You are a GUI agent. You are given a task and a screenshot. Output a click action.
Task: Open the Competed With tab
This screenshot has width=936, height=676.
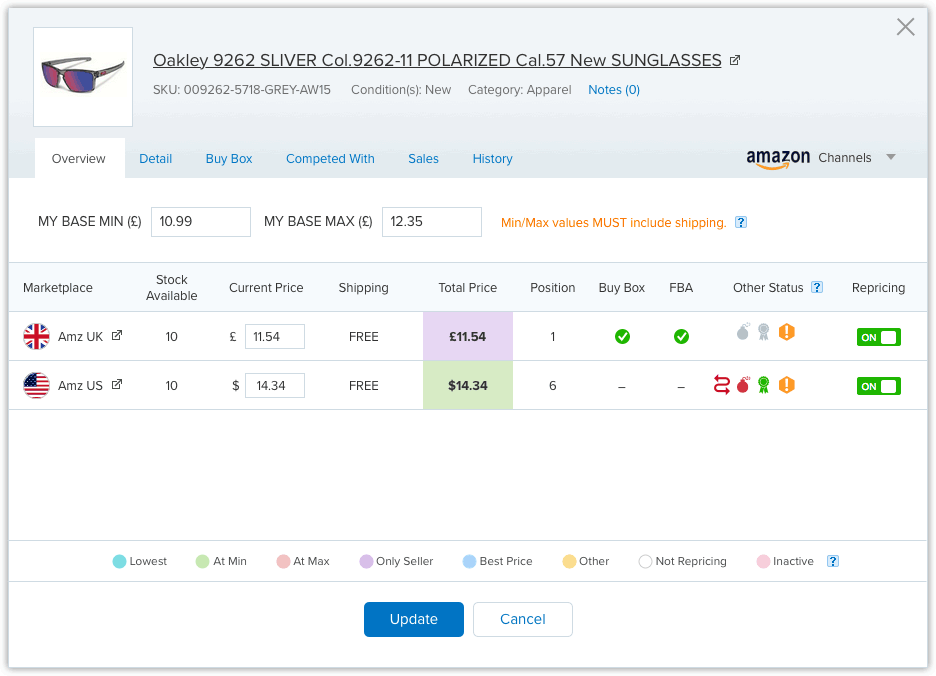(330, 159)
